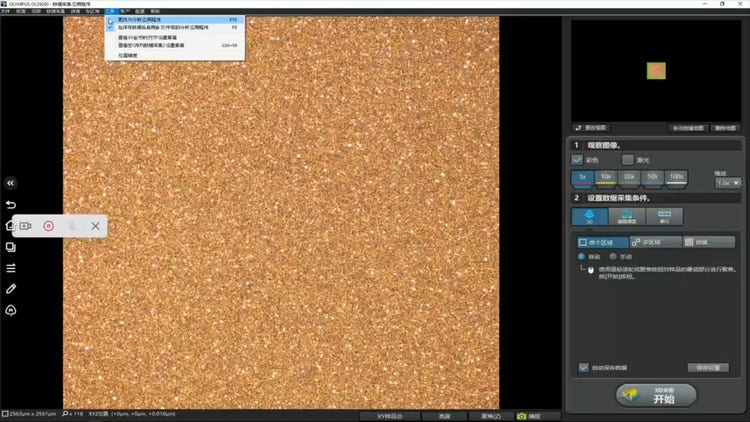Collapse the left sidebar with double chevron
Screen dimensions: 750x422
pyautogui.click(x=11, y=183)
